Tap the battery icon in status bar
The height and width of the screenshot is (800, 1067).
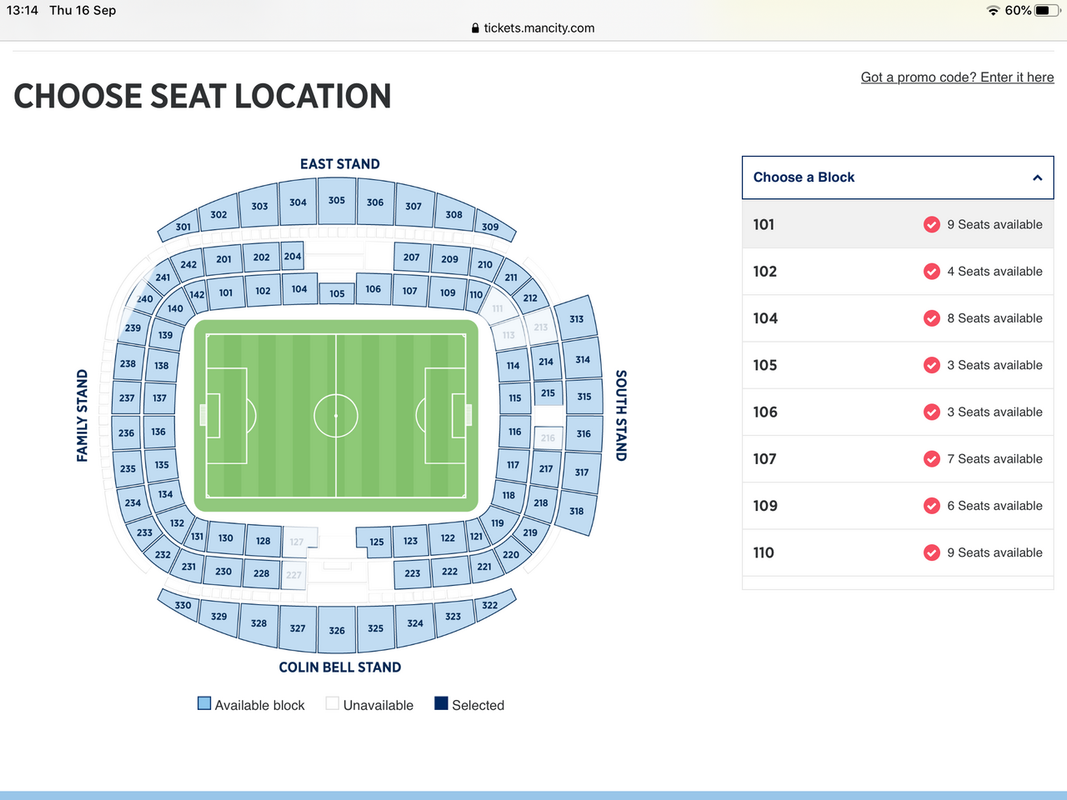tap(1047, 10)
